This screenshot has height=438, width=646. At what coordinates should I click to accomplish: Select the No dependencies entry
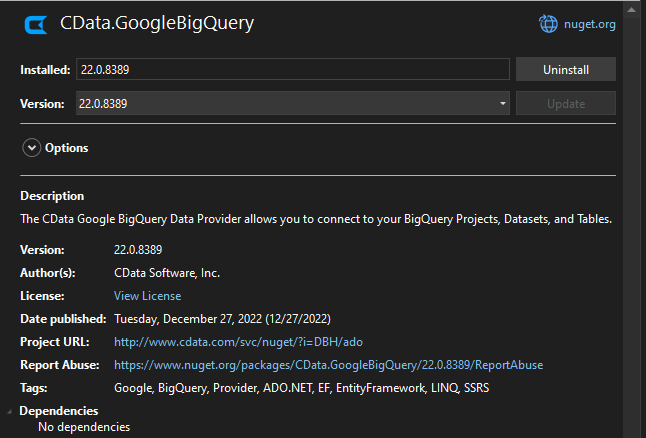pyautogui.click(x=84, y=427)
